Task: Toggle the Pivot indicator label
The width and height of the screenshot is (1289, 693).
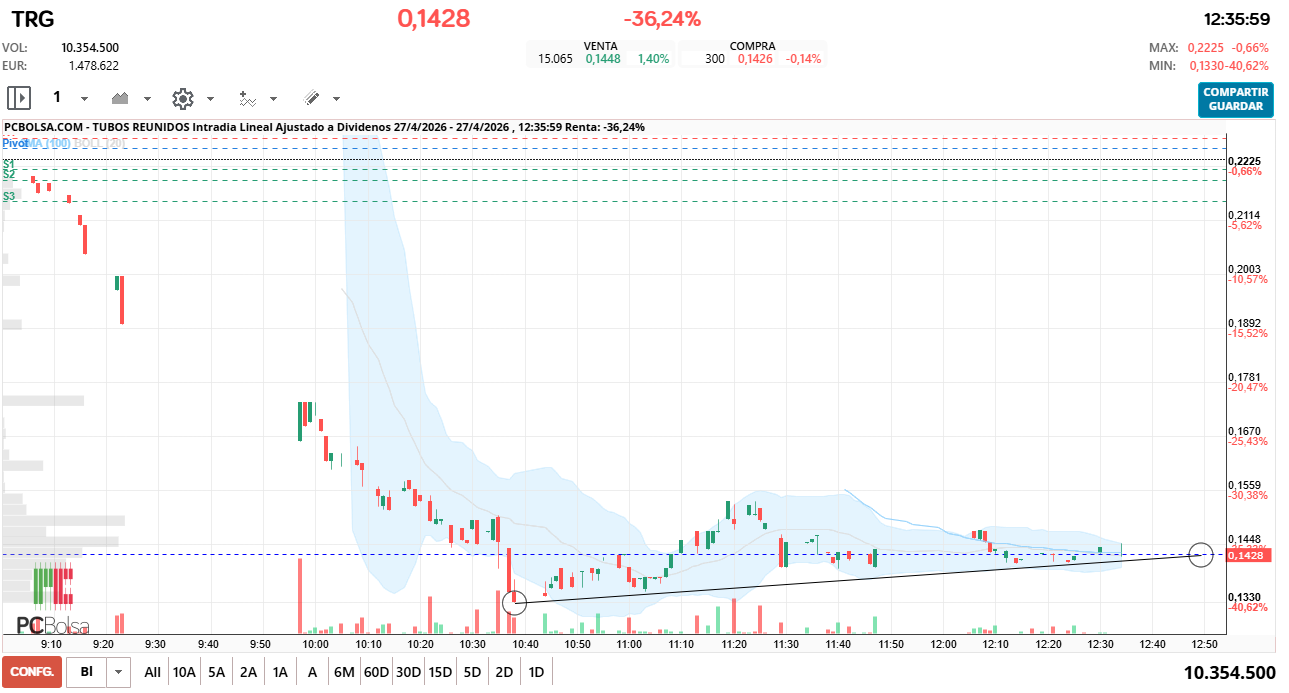Action: coord(14,144)
